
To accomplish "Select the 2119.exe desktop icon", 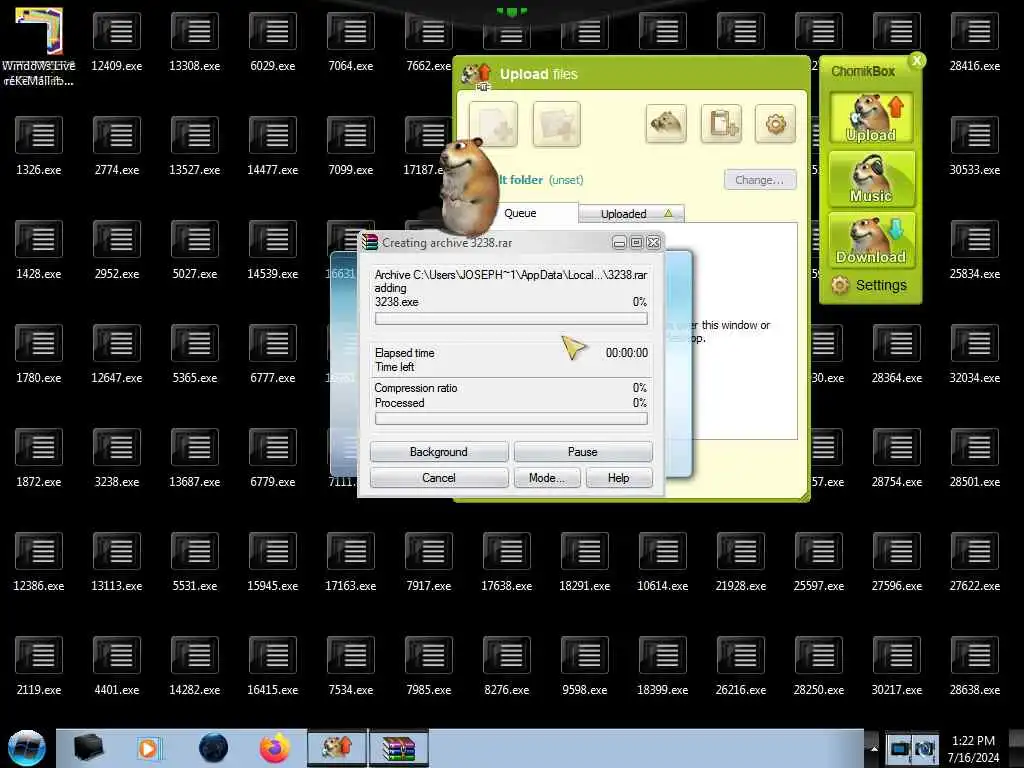I will (x=39, y=665).
